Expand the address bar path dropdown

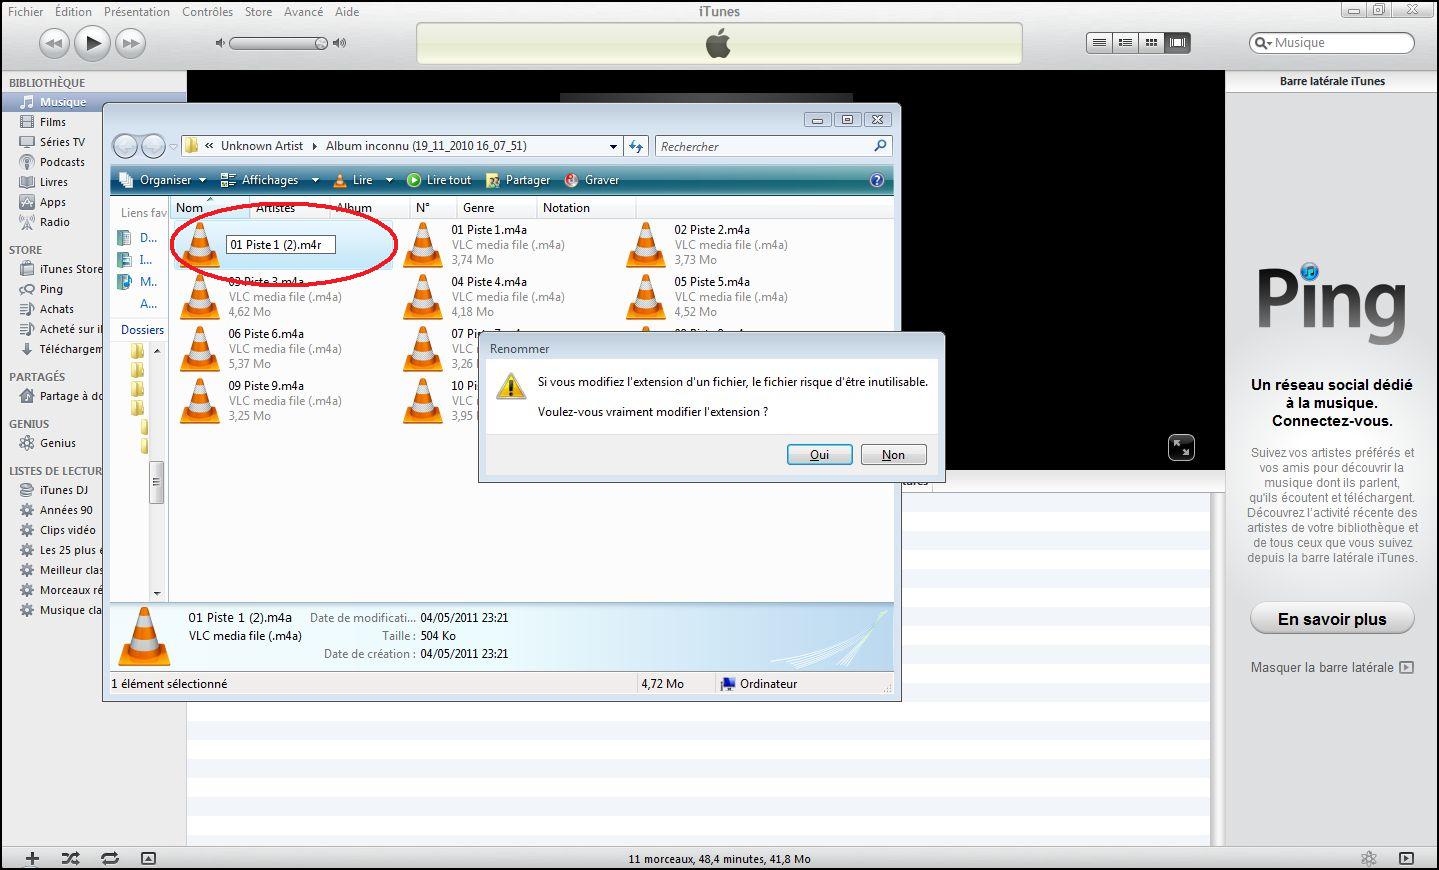(613, 147)
